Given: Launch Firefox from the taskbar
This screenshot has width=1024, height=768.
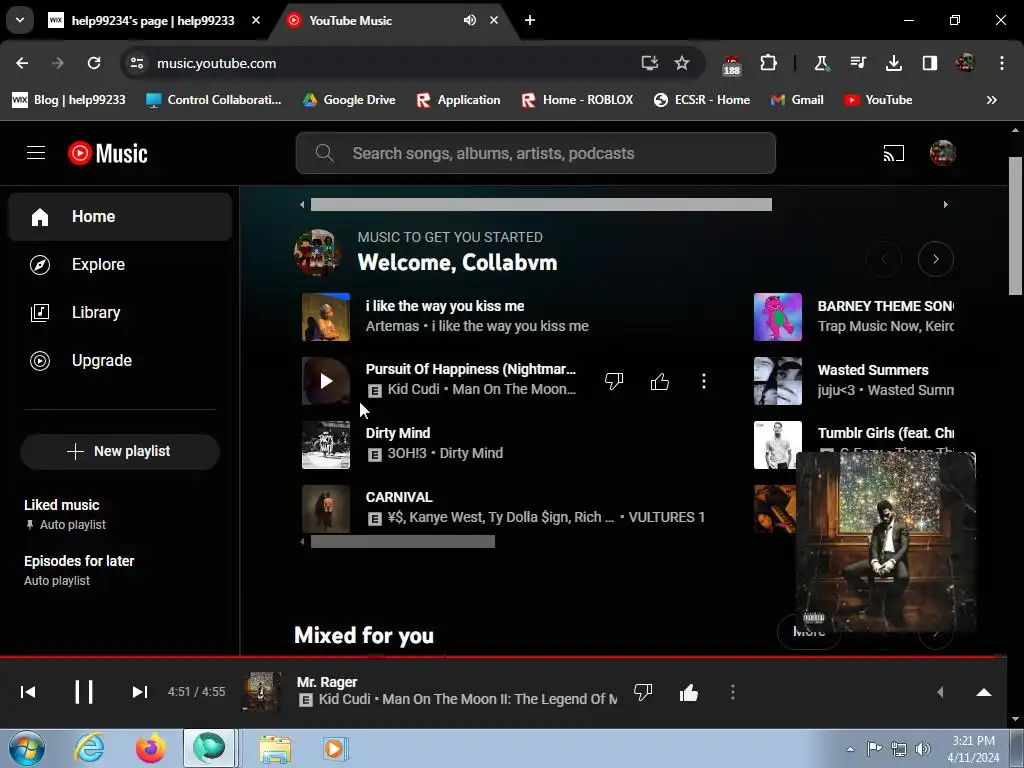Looking at the screenshot, I should tap(151, 748).
